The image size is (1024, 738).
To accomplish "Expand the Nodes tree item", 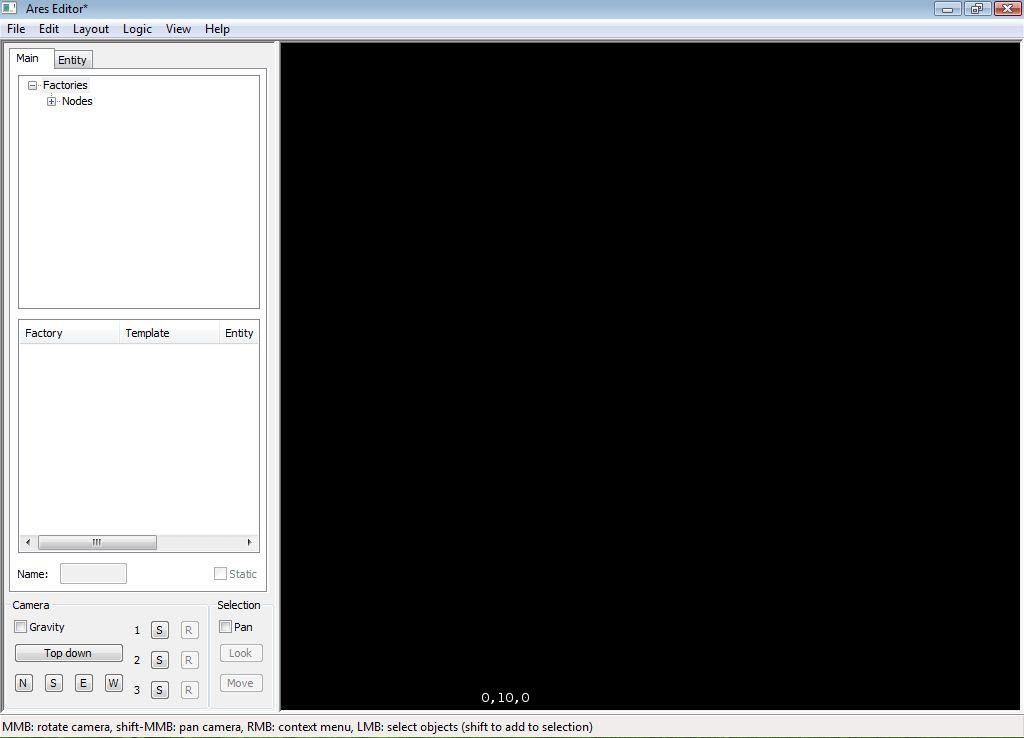I will click(x=52, y=102).
